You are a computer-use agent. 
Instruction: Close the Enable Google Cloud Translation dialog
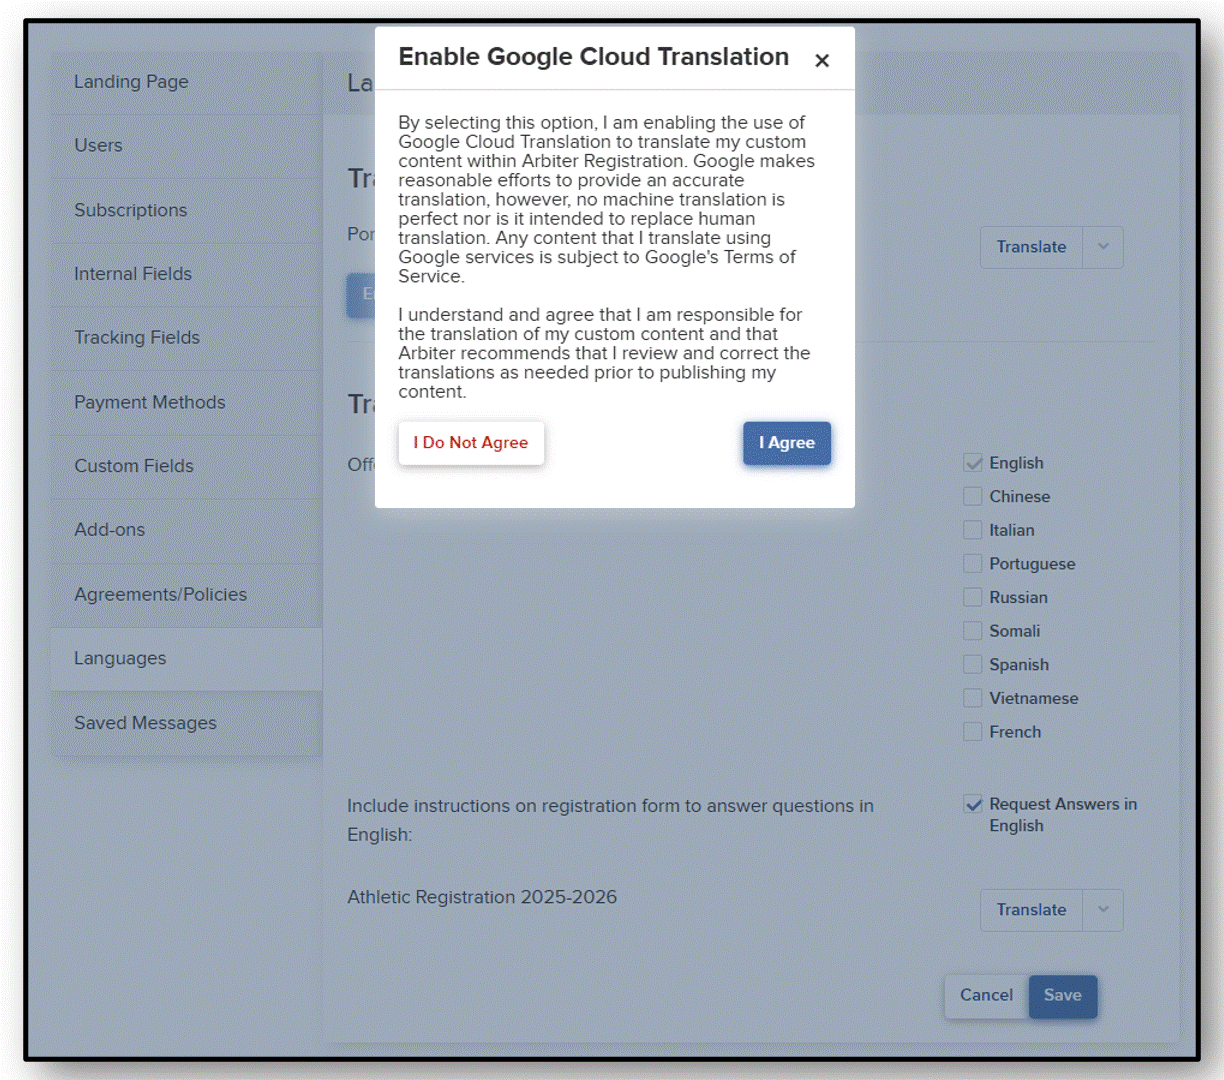point(822,61)
